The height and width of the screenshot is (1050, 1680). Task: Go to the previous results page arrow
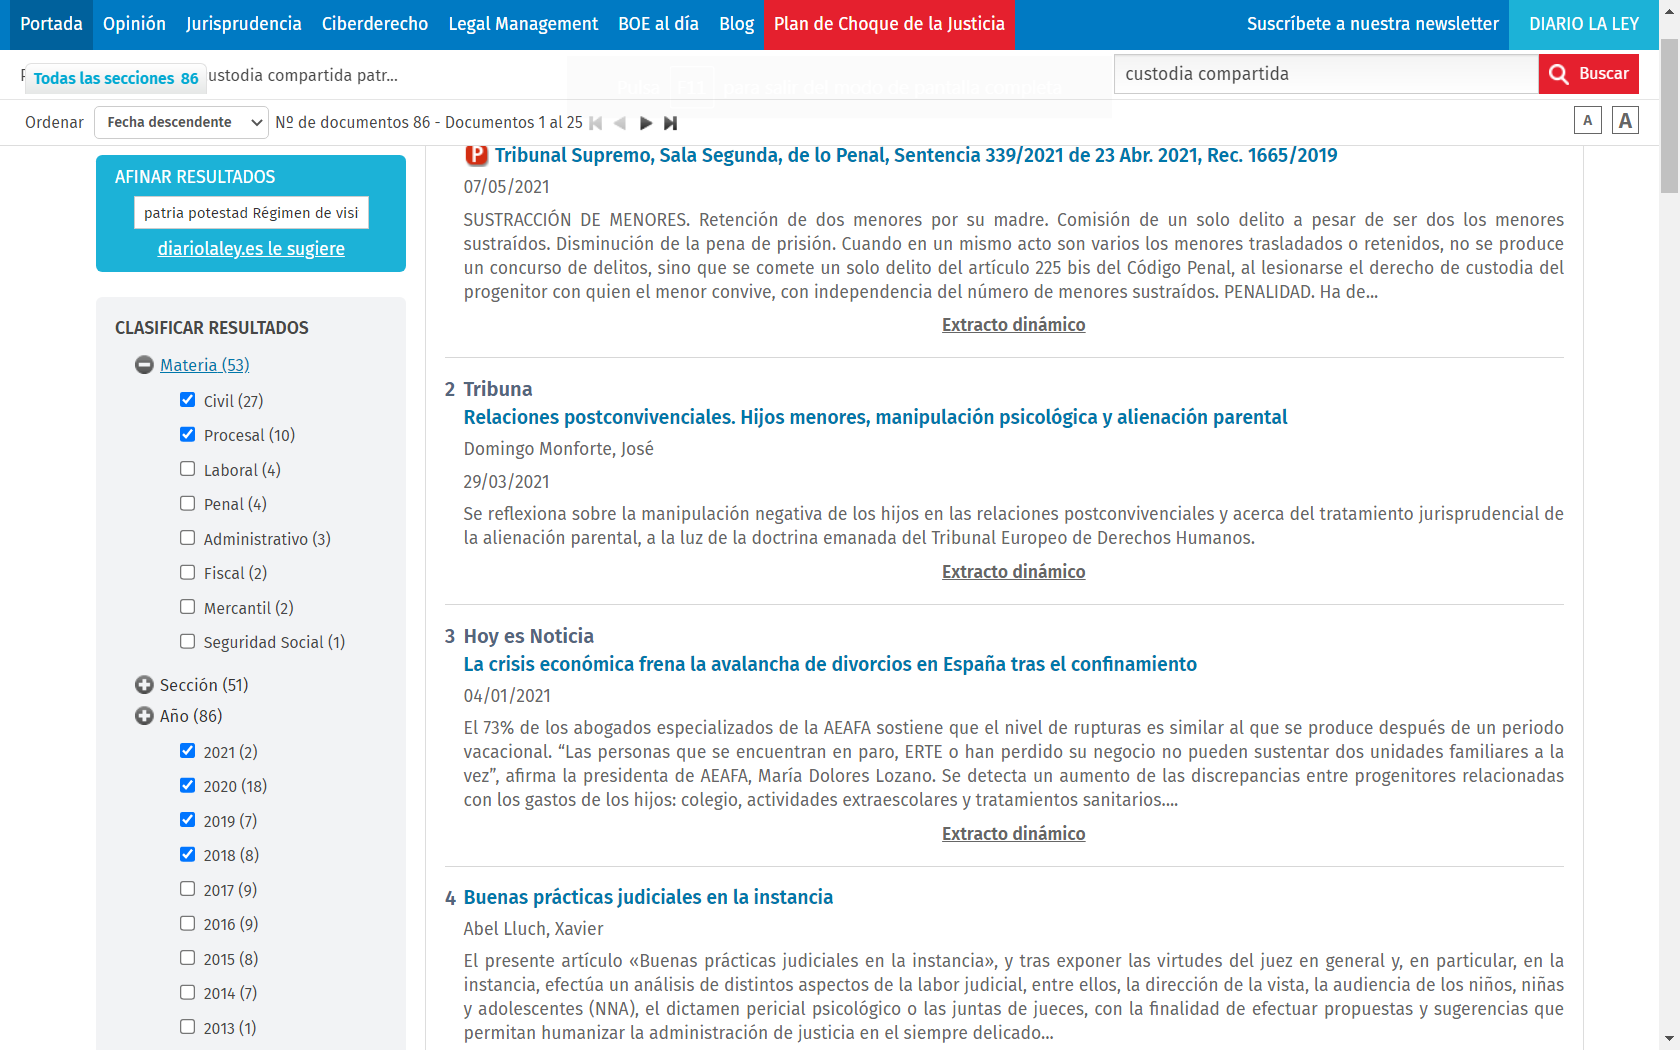pyautogui.click(x=620, y=123)
